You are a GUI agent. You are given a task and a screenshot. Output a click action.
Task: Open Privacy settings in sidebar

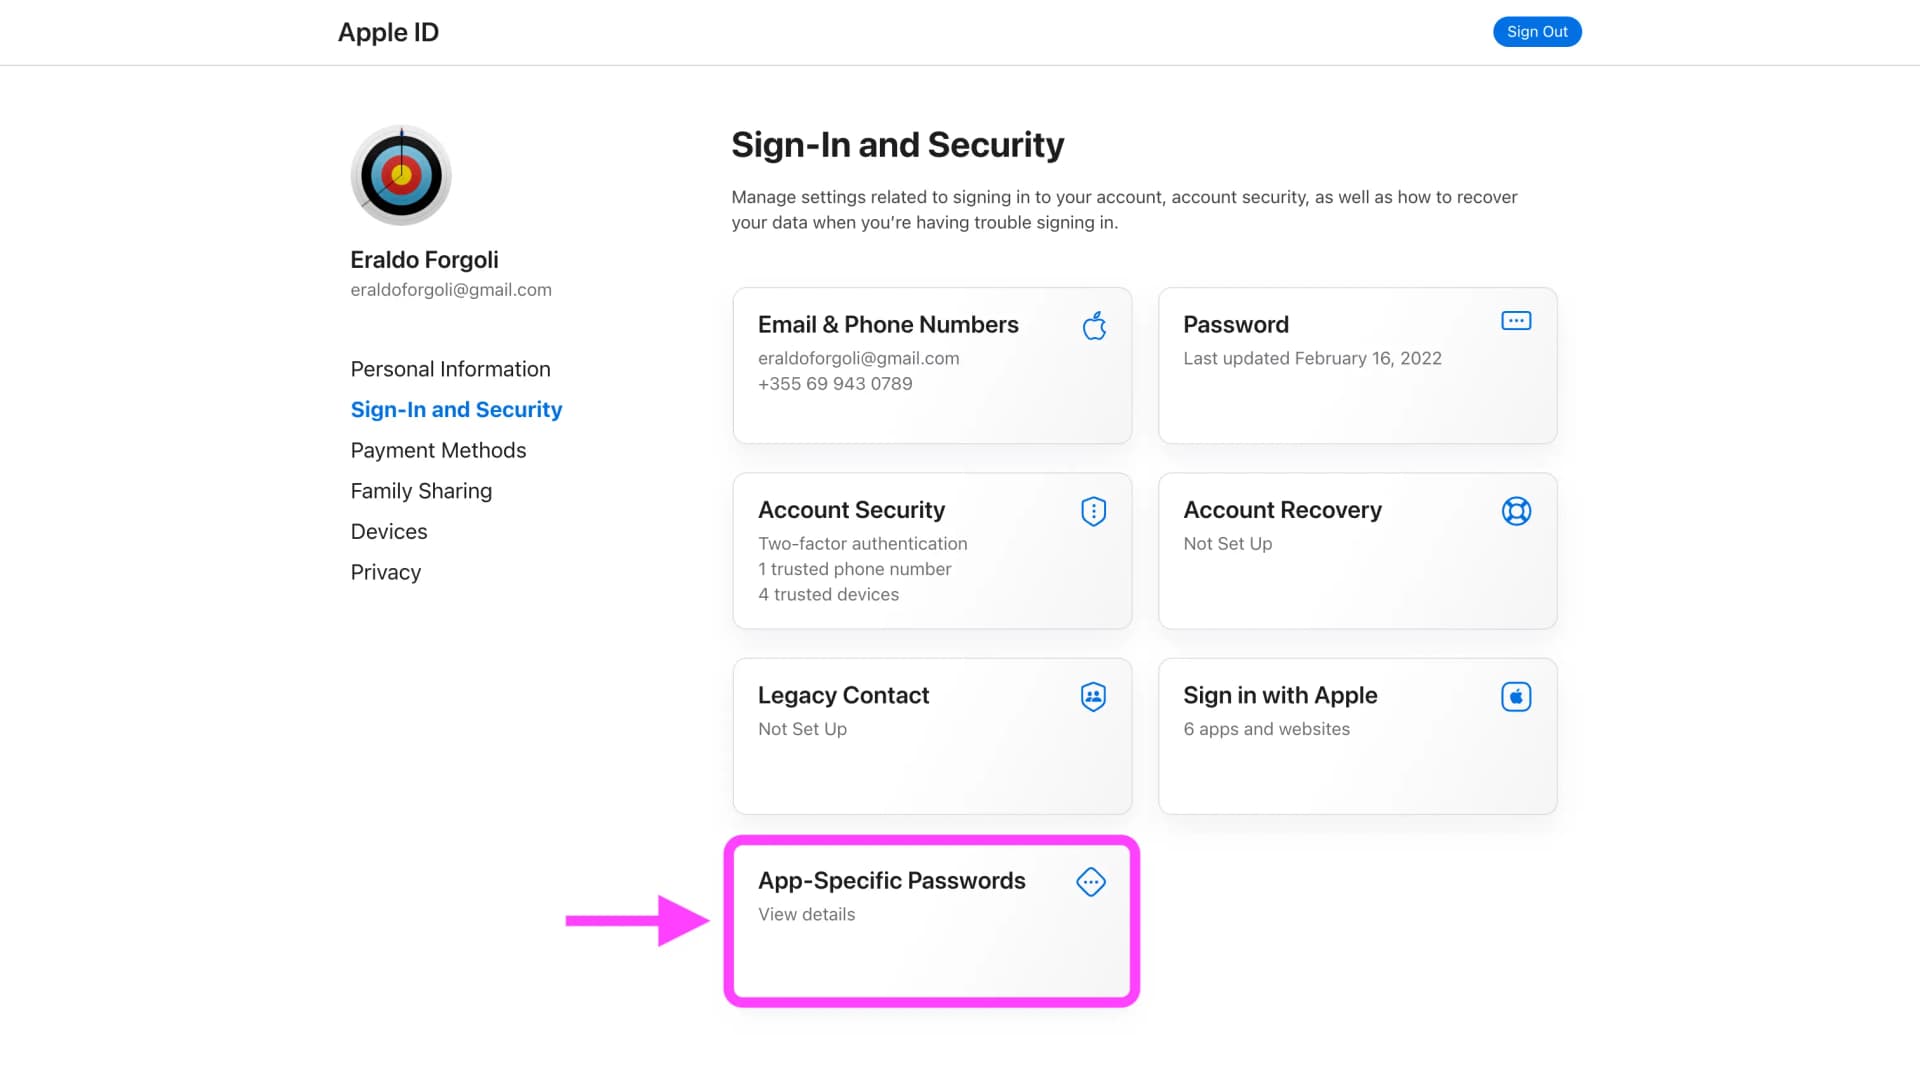click(386, 573)
